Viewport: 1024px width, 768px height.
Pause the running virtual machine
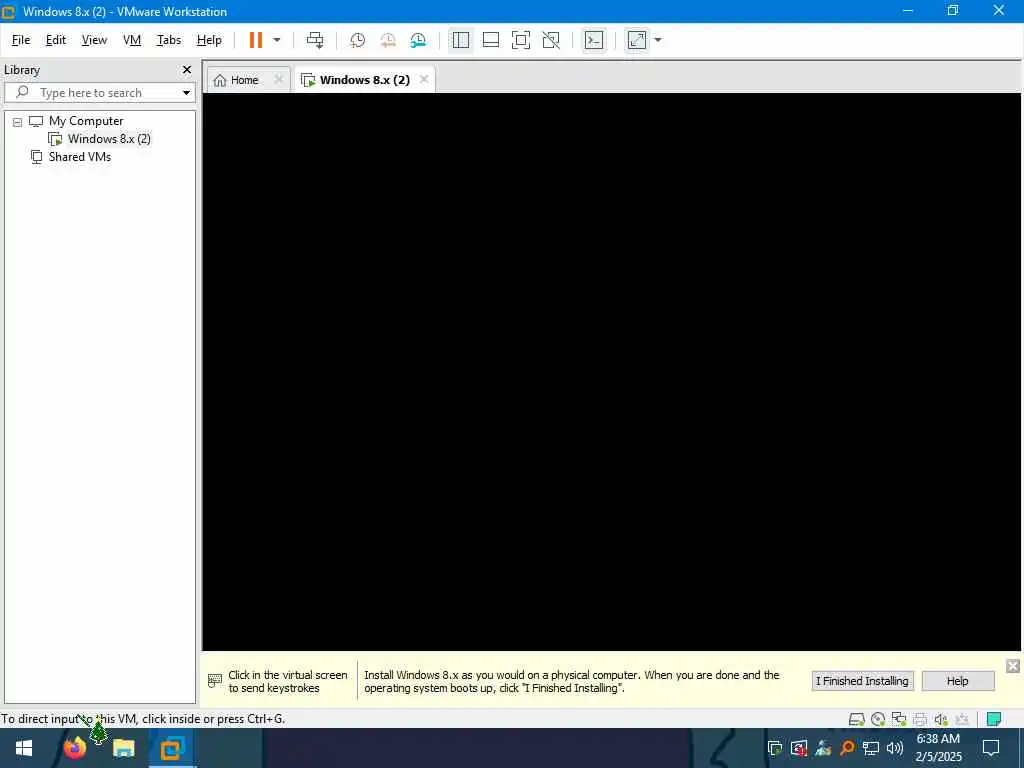[255, 40]
